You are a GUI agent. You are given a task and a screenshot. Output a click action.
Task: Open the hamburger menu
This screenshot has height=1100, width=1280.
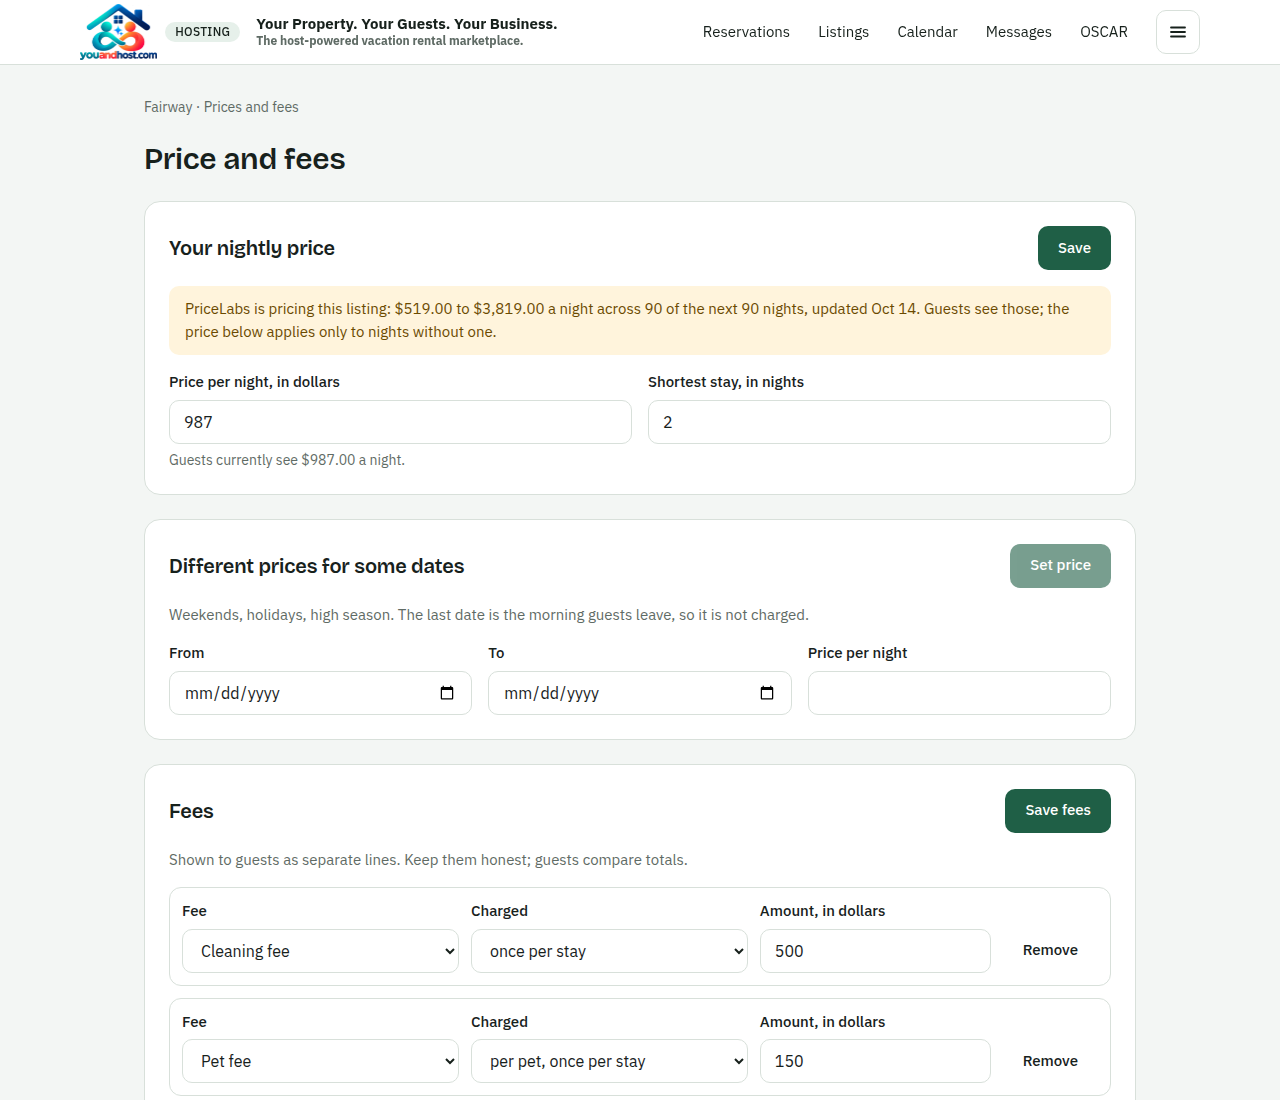1178,32
